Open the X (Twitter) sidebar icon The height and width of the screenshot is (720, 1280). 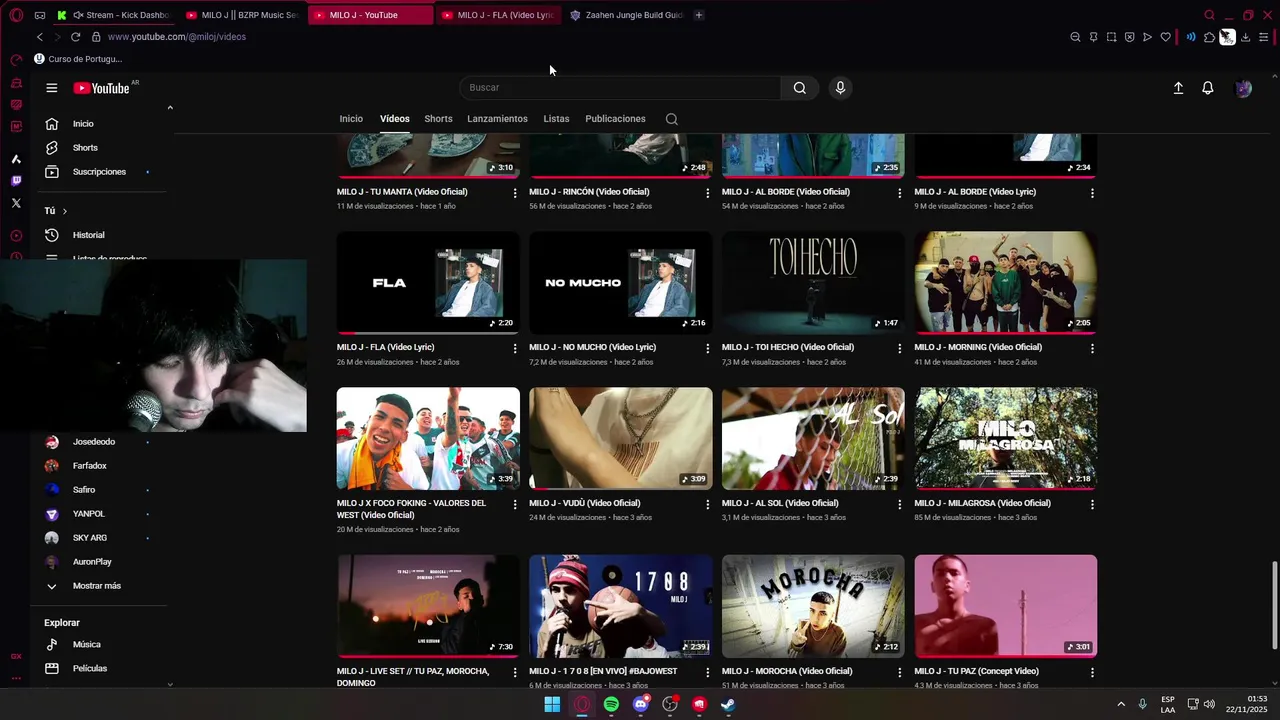point(16,203)
